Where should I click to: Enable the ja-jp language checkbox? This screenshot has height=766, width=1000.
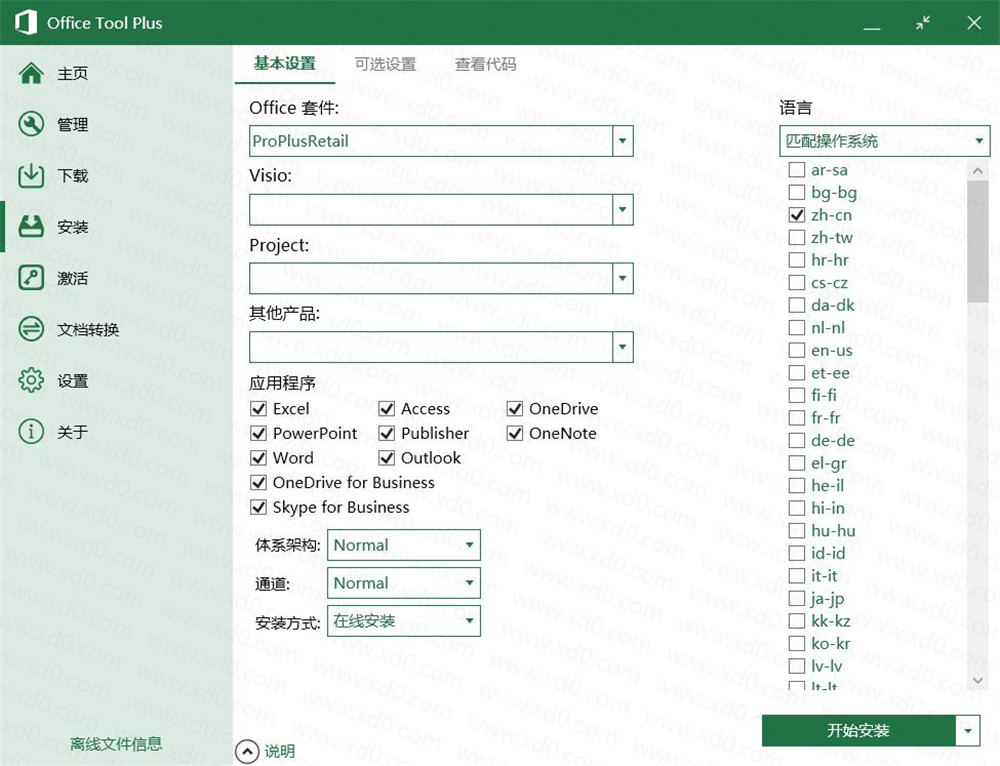[797, 598]
